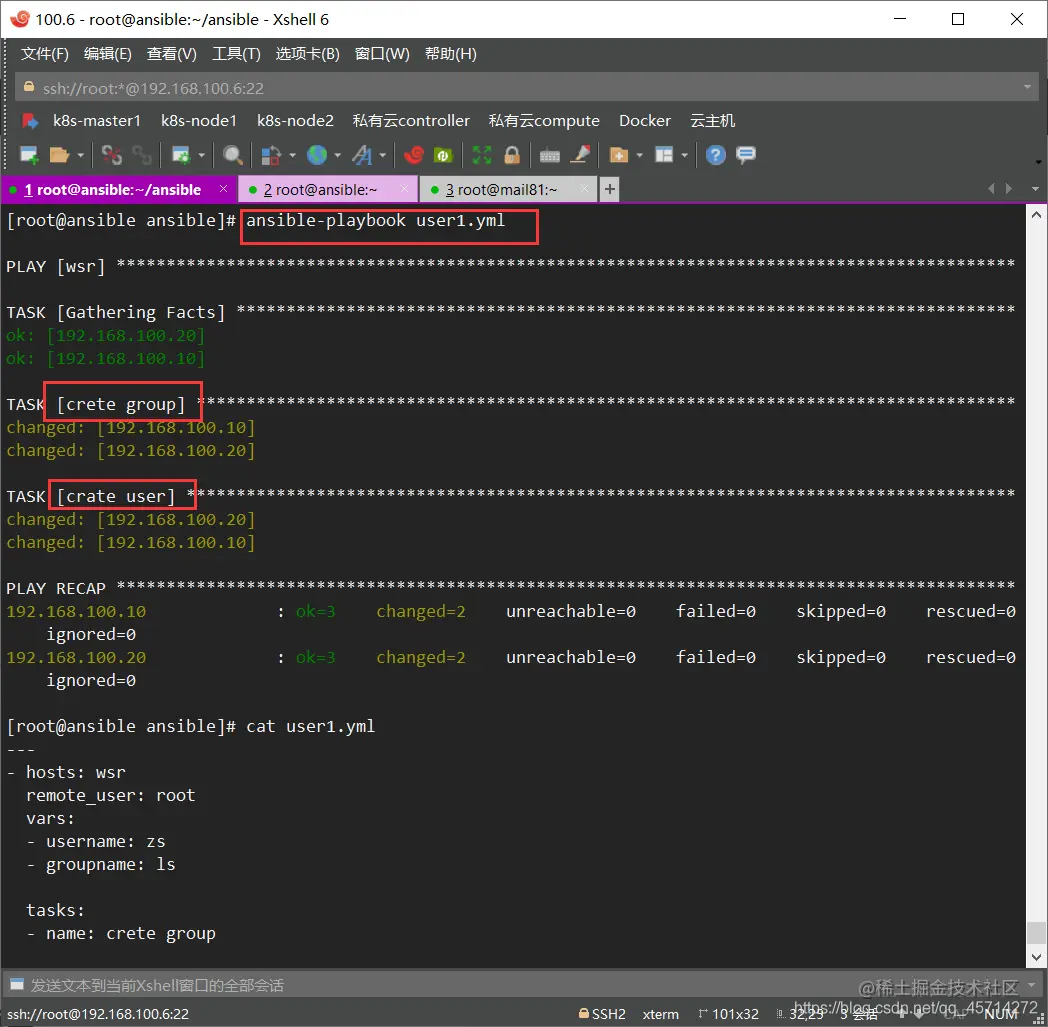Image resolution: width=1048 pixels, height=1027 pixels.
Task: Click the file transfer toolbar icon
Action: 271,155
